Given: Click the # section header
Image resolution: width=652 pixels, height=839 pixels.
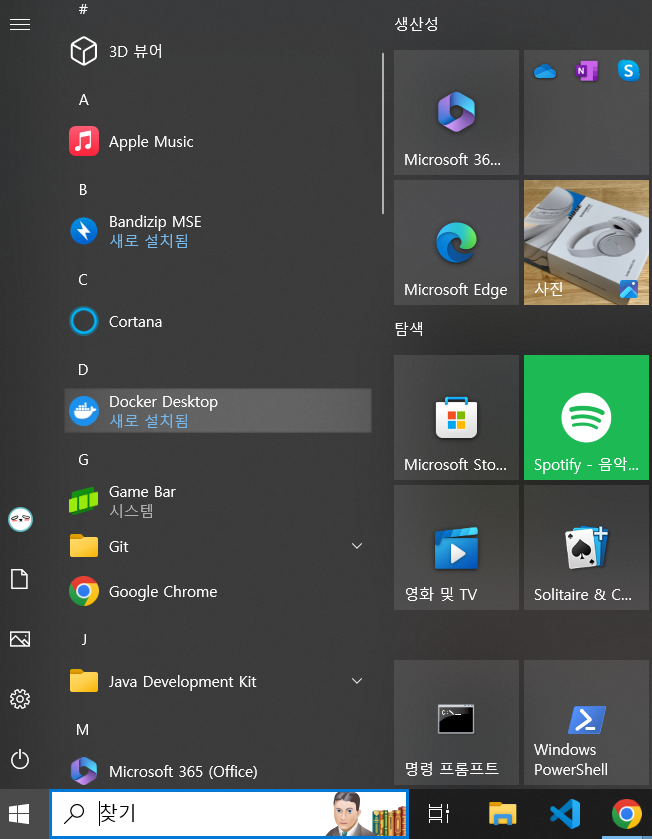Looking at the screenshot, I should point(83,9).
